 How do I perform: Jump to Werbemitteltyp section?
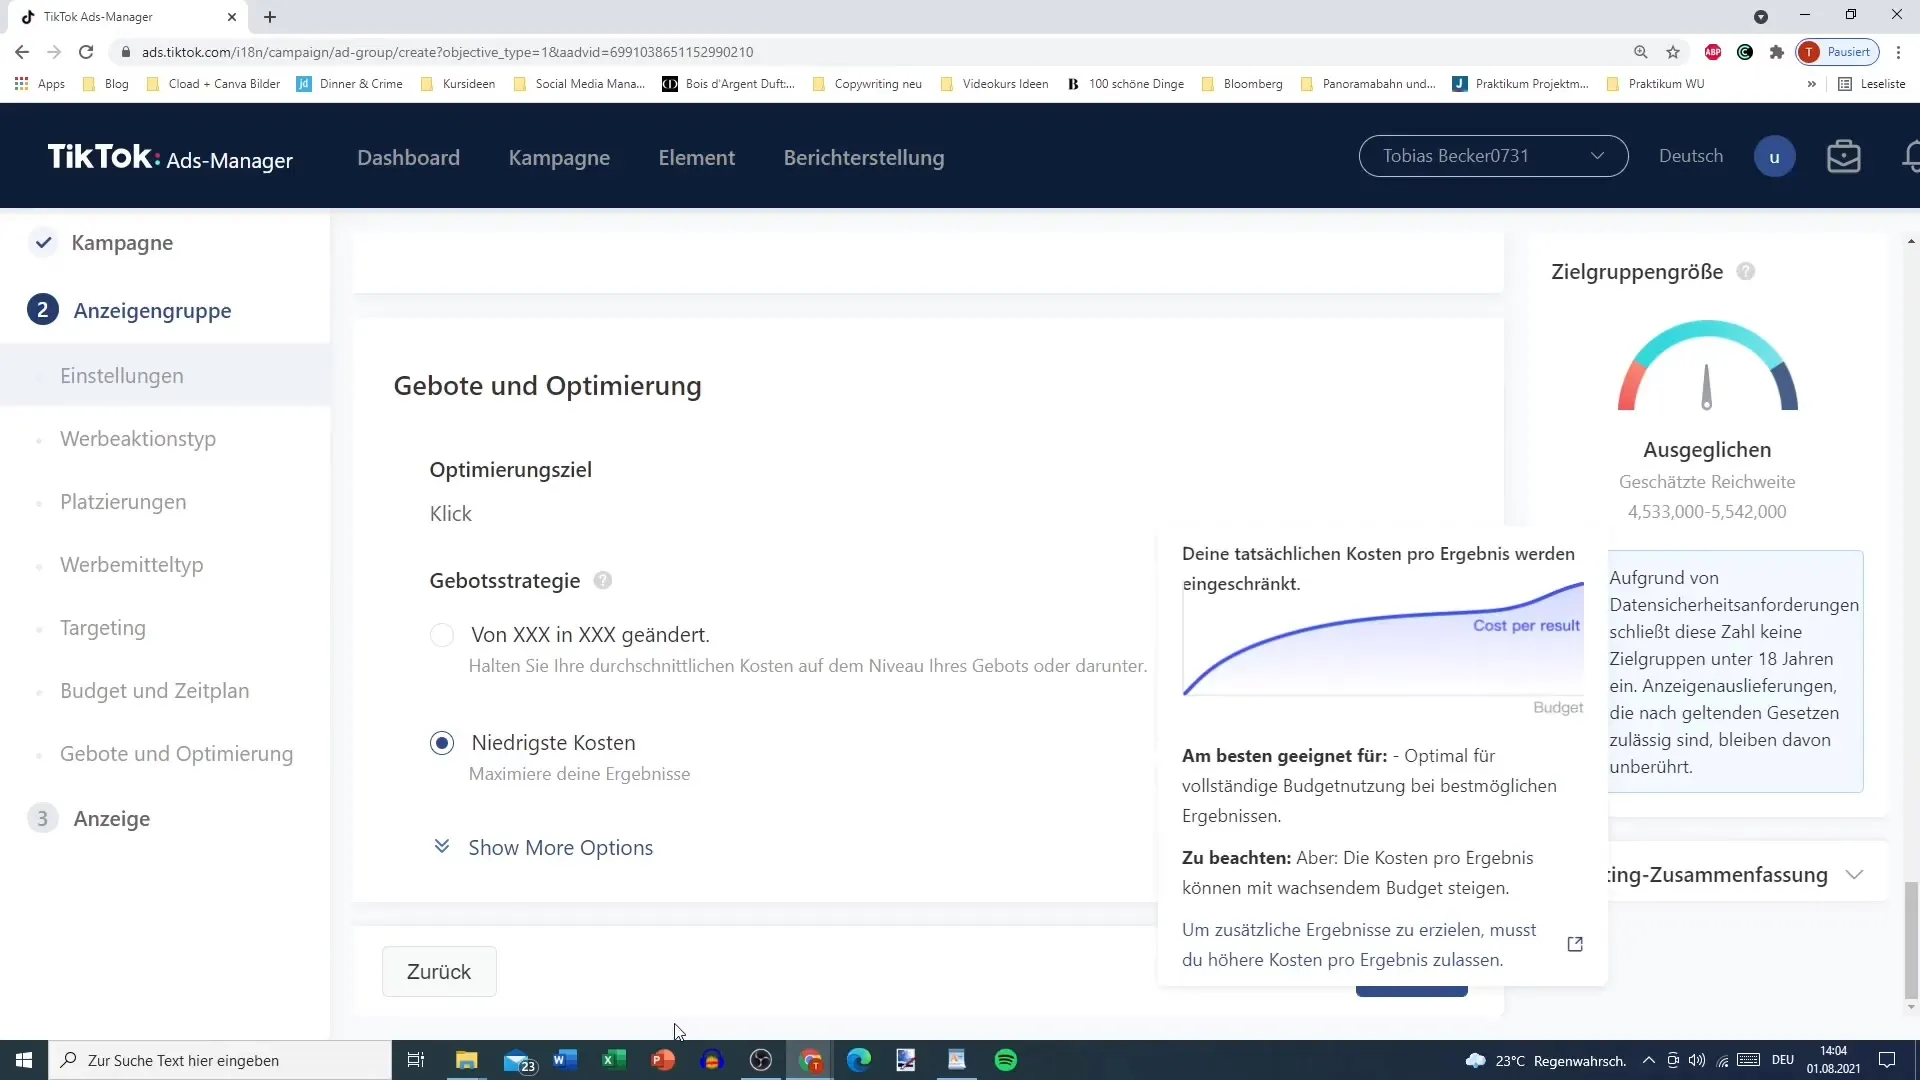point(132,565)
